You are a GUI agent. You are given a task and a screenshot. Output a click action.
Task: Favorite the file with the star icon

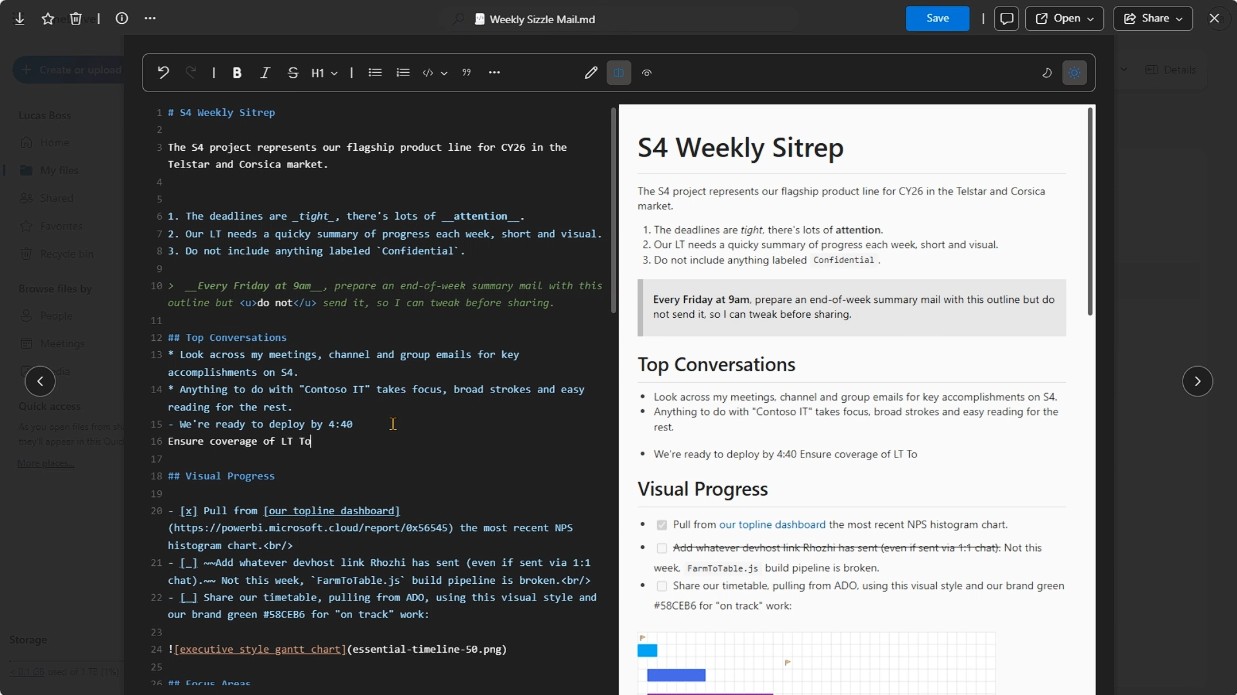[48, 18]
